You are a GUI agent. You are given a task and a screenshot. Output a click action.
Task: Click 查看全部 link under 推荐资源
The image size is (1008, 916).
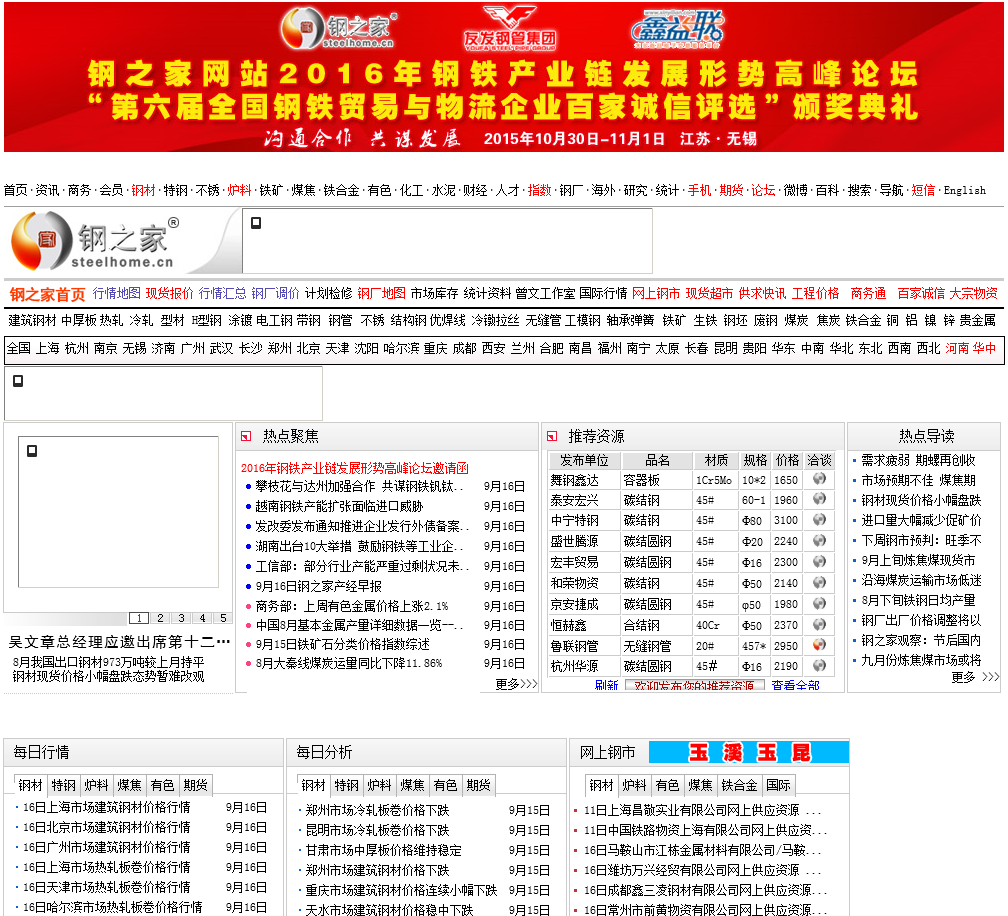click(795, 685)
